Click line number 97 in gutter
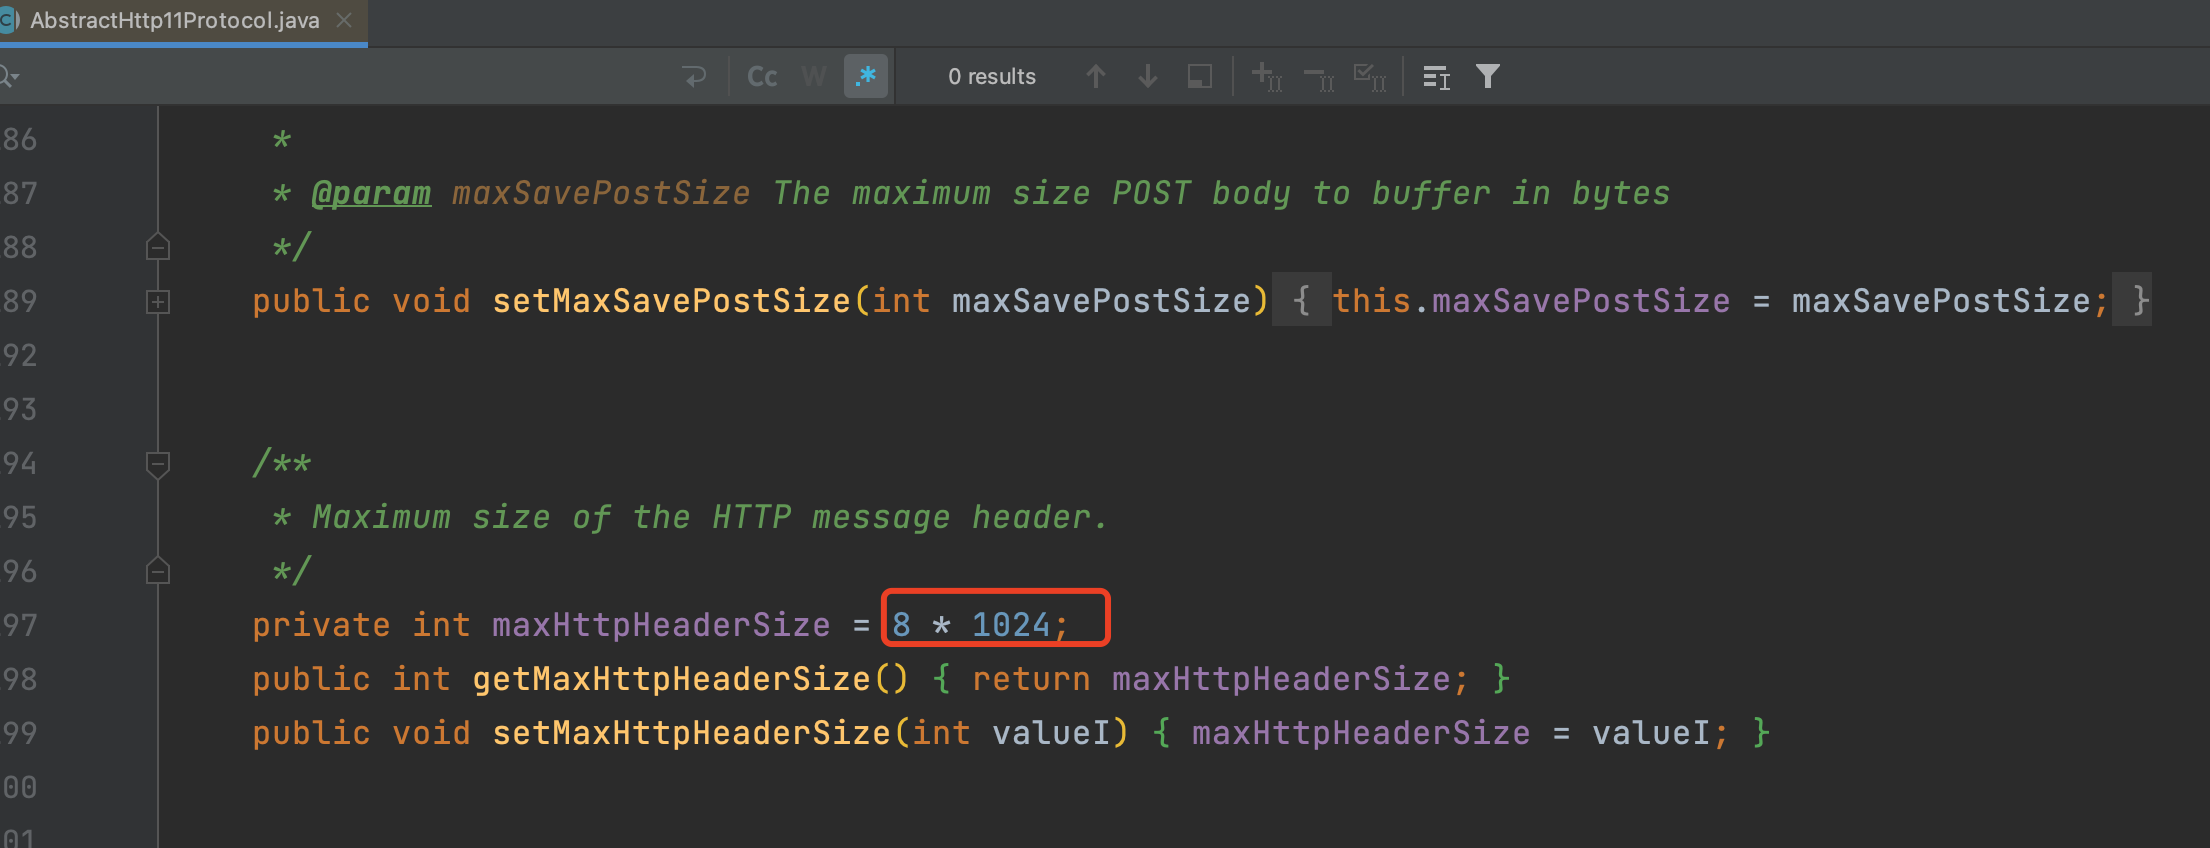This screenshot has height=848, width=2210. 19,625
